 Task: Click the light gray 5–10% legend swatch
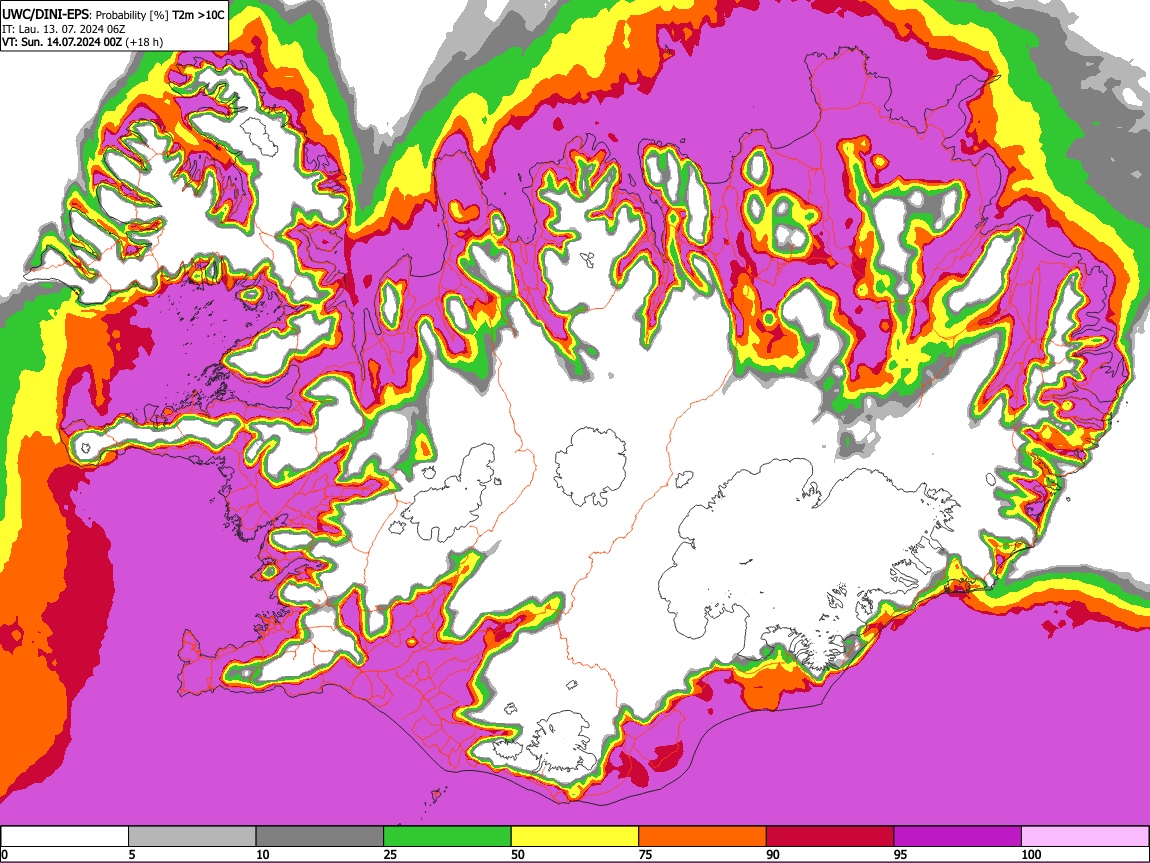click(192, 837)
